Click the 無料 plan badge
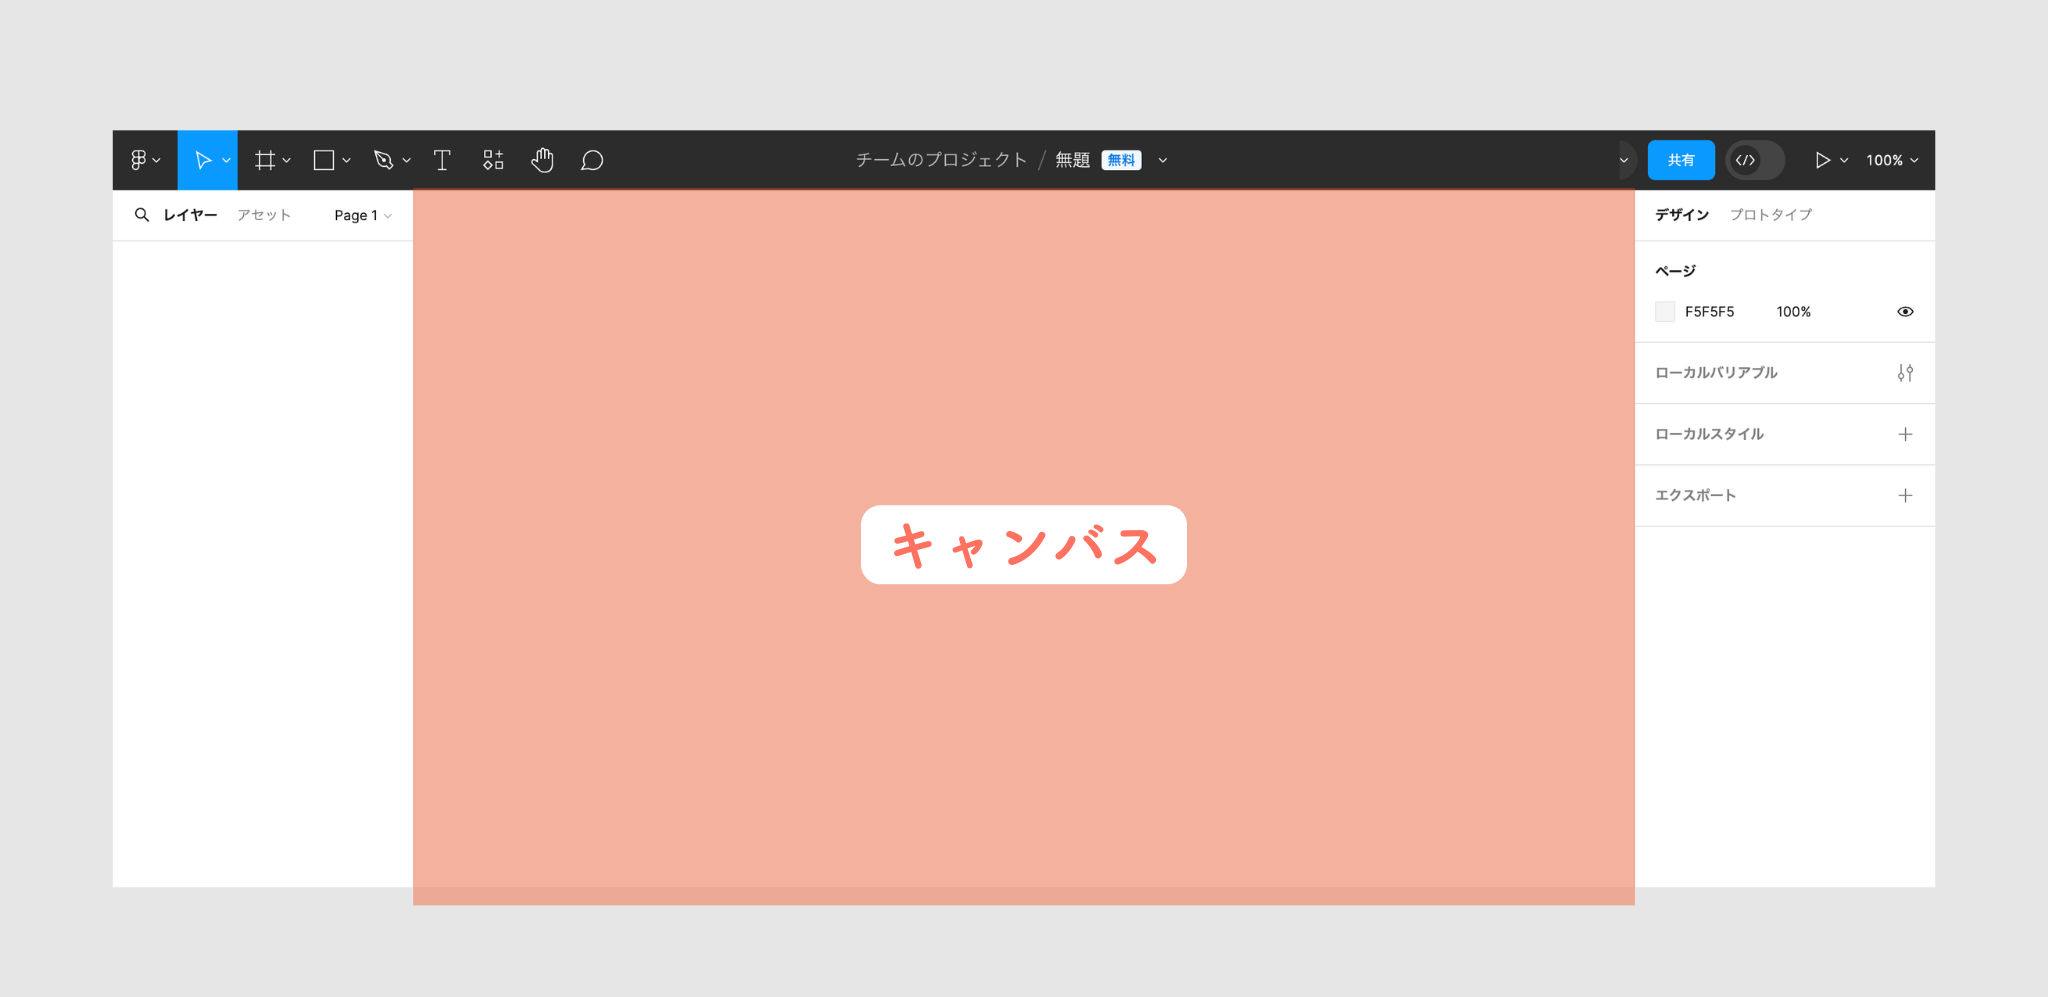This screenshot has width=2048, height=997. (1122, 159)
